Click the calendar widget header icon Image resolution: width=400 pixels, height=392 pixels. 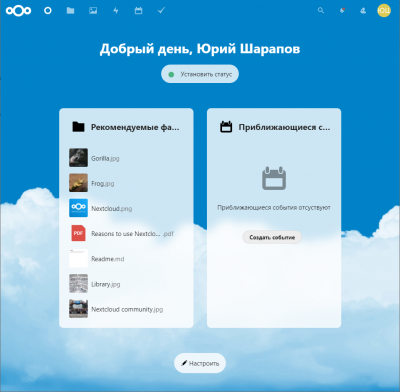(226, 127)
